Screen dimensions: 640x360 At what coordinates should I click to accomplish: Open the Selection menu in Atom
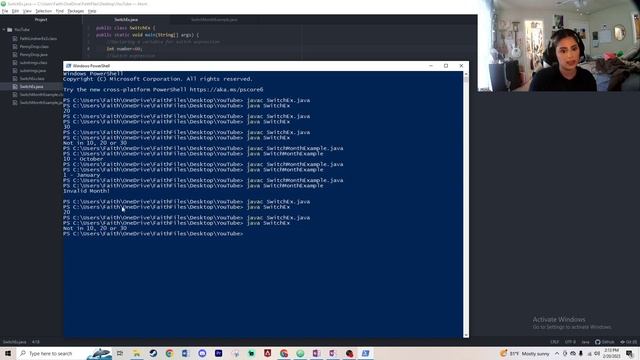click(43, 11)
